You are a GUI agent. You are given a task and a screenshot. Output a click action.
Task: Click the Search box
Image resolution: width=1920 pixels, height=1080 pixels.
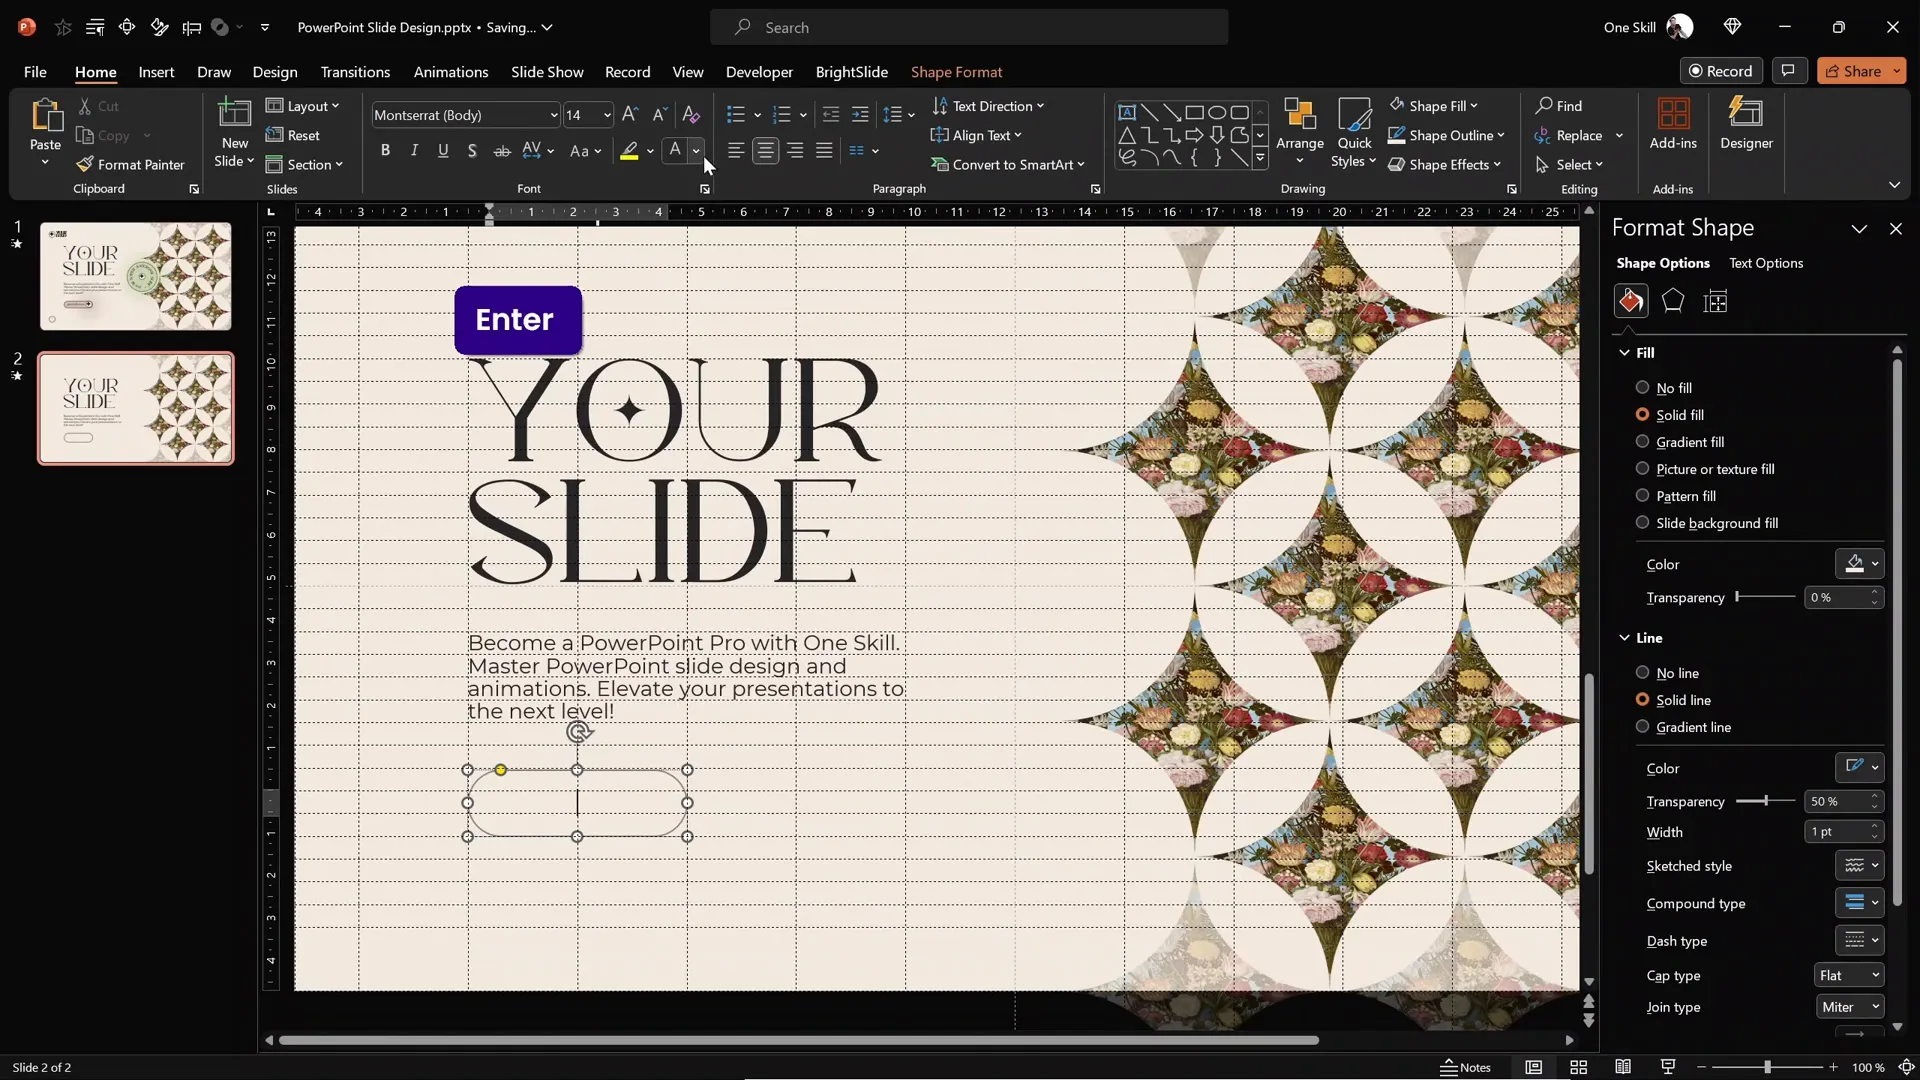[969, 27]
